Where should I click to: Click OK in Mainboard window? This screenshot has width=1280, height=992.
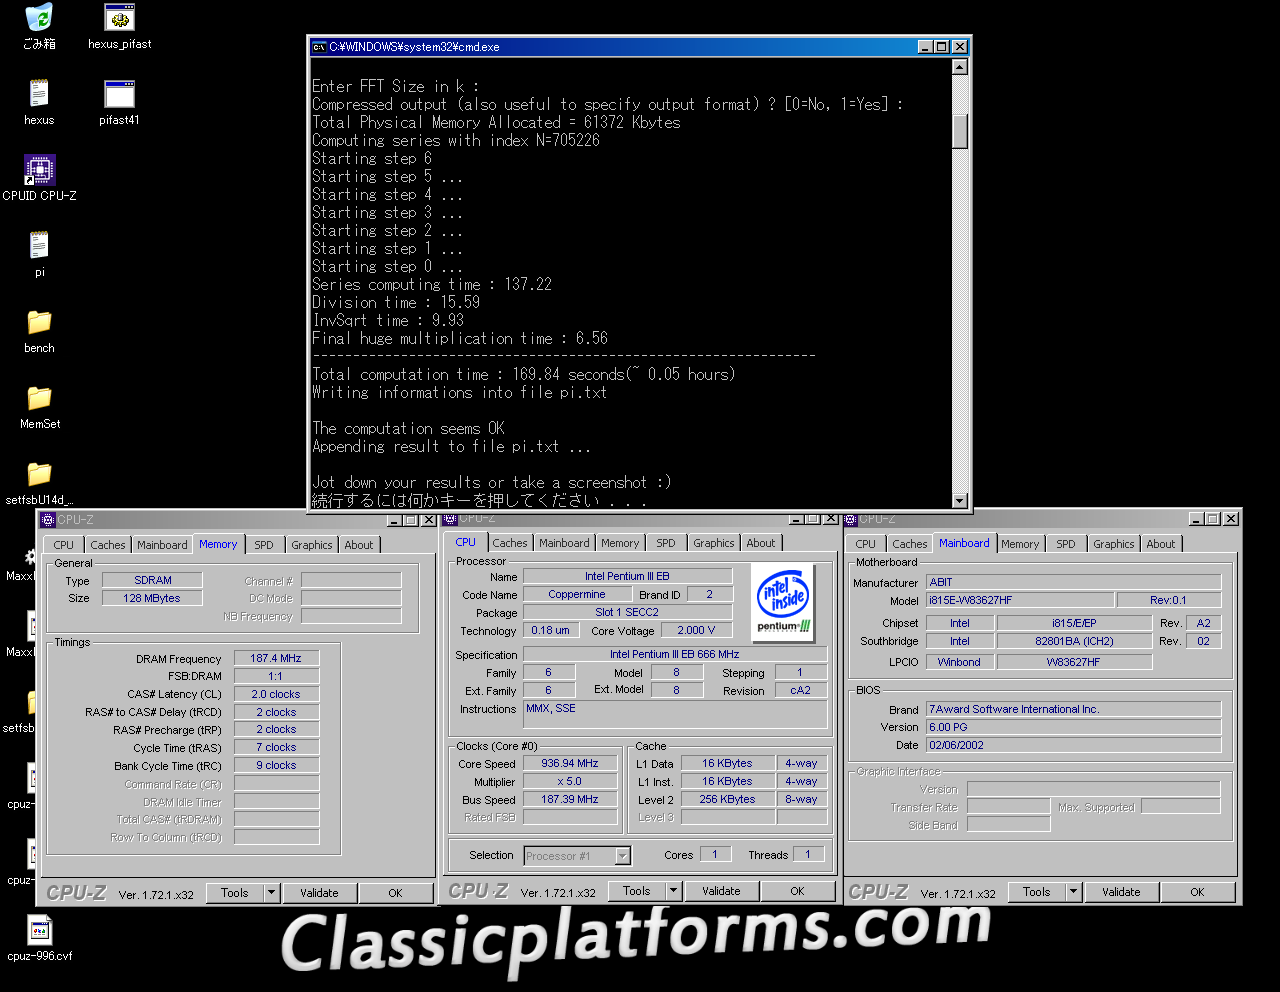coord(1198,892)
